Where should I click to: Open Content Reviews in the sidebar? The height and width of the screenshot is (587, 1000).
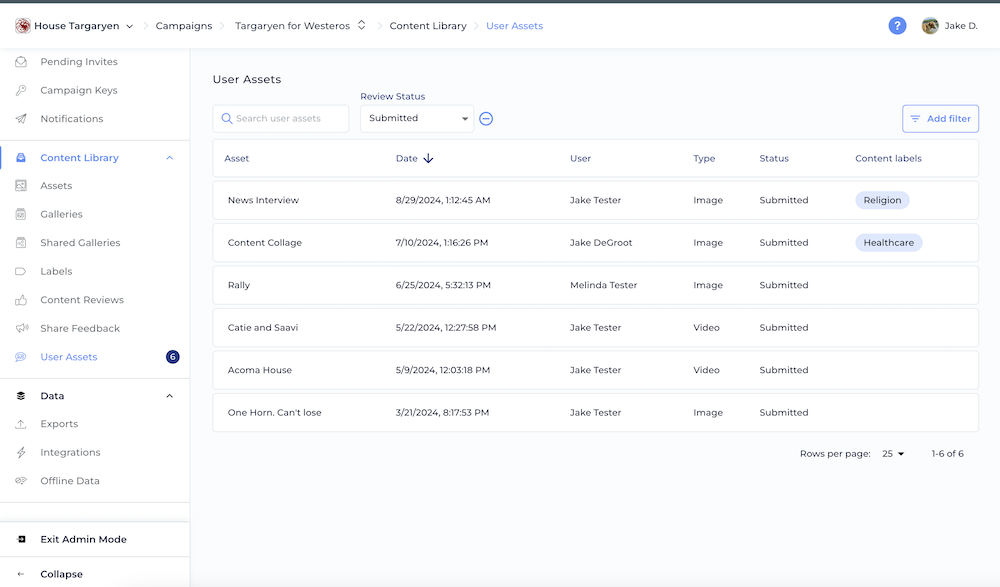pos(82,300)
